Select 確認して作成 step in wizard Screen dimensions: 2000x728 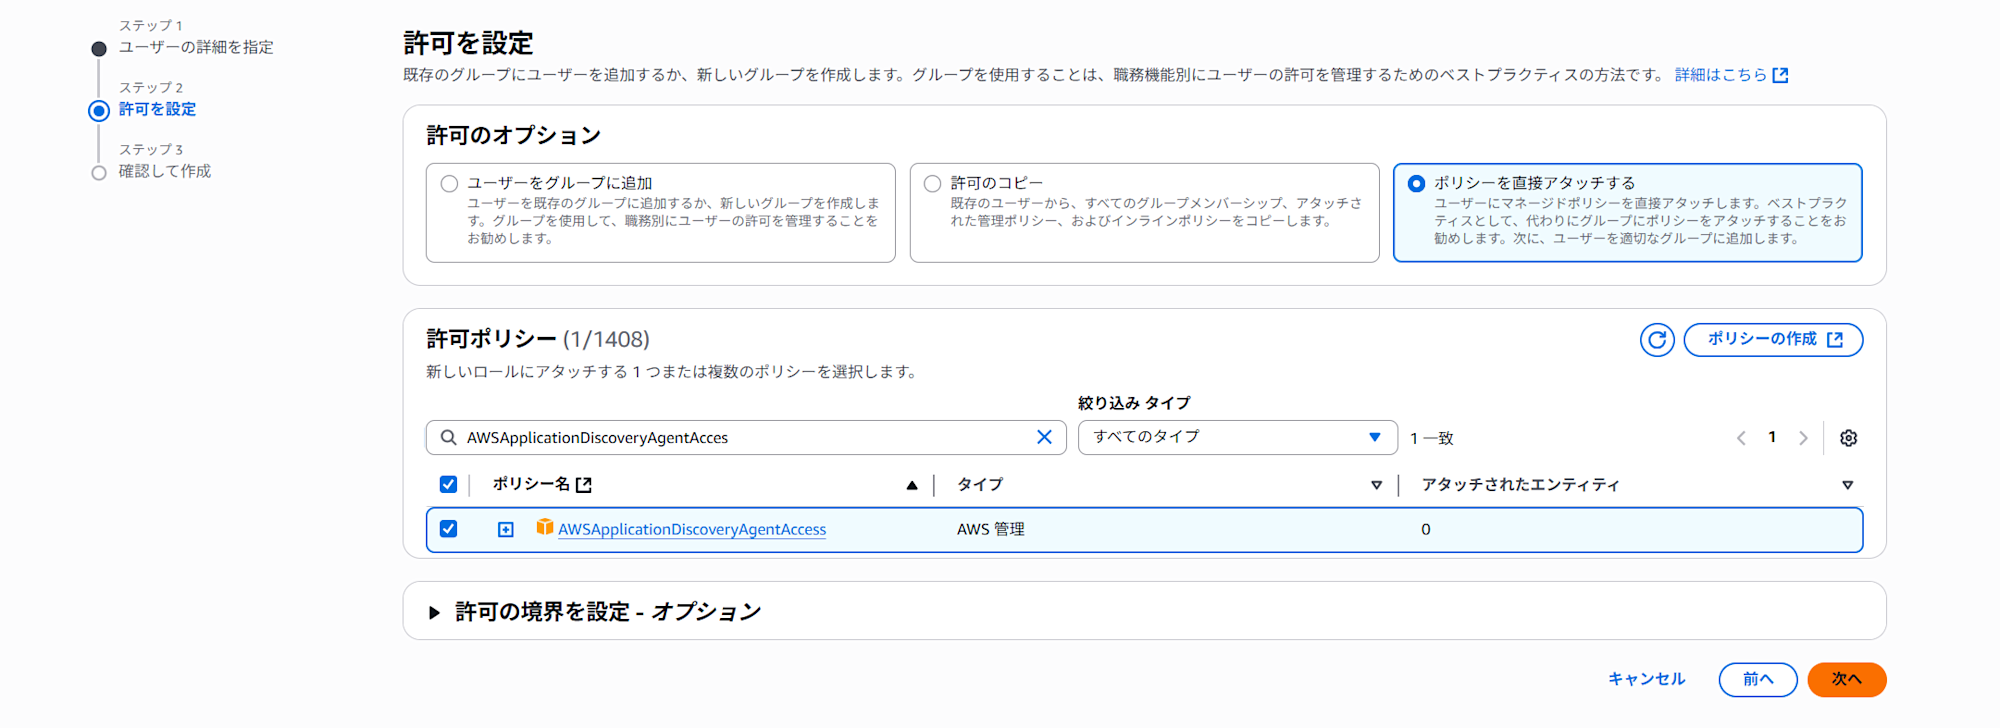point(165,171)
